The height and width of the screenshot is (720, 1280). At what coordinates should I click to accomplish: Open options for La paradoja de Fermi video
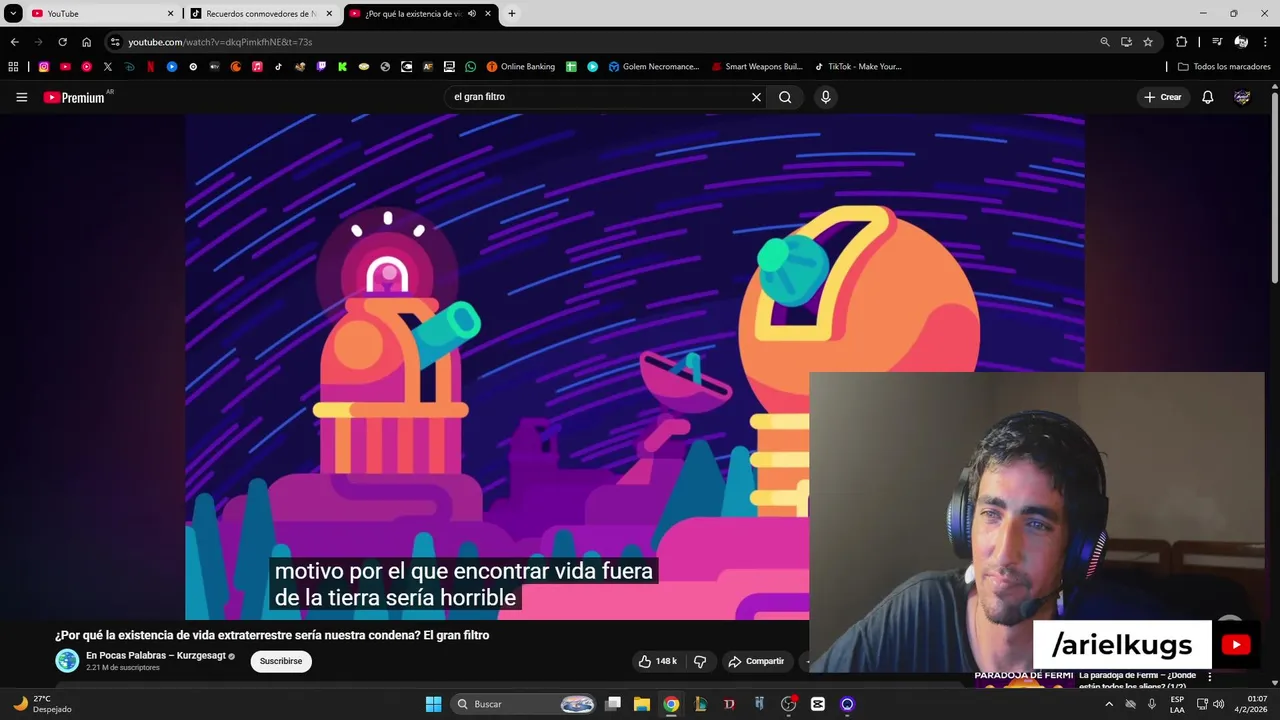[x=1210, y=677]
